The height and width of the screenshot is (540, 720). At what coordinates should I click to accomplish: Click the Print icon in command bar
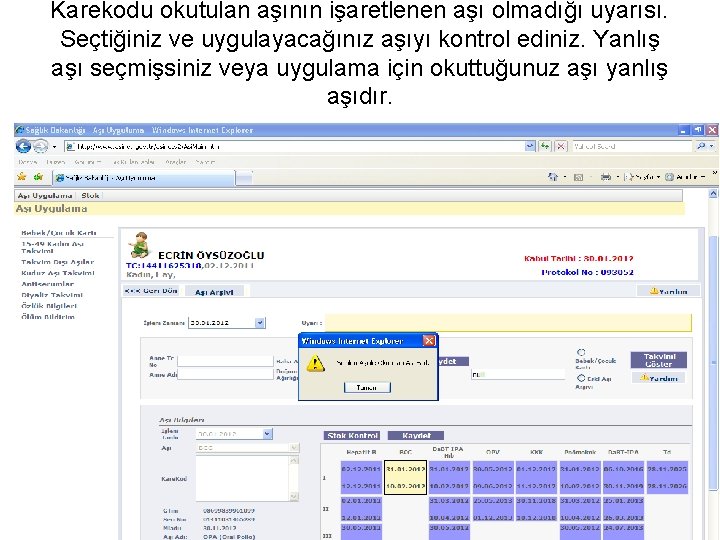pyautogui.click(x=606, y=177)
